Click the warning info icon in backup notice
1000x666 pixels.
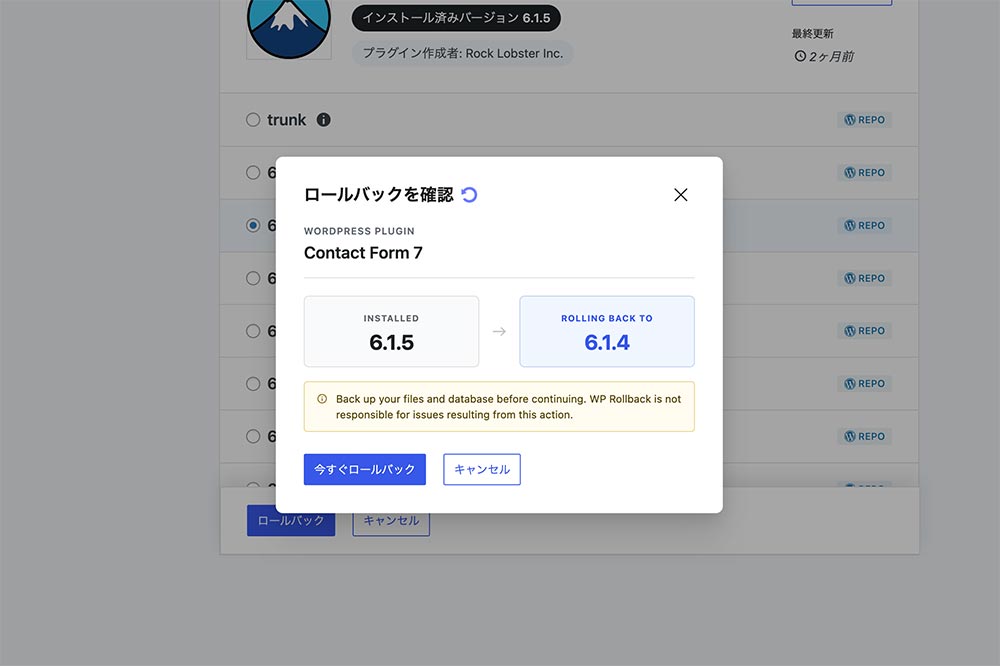(322, 399)
